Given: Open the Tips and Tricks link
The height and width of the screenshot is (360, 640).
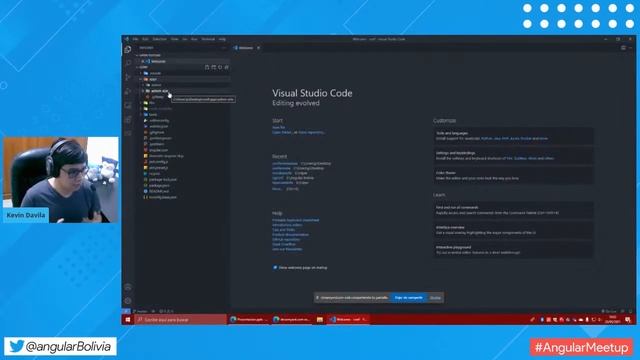Looking at the screenshot, I should tap(284, 230).
